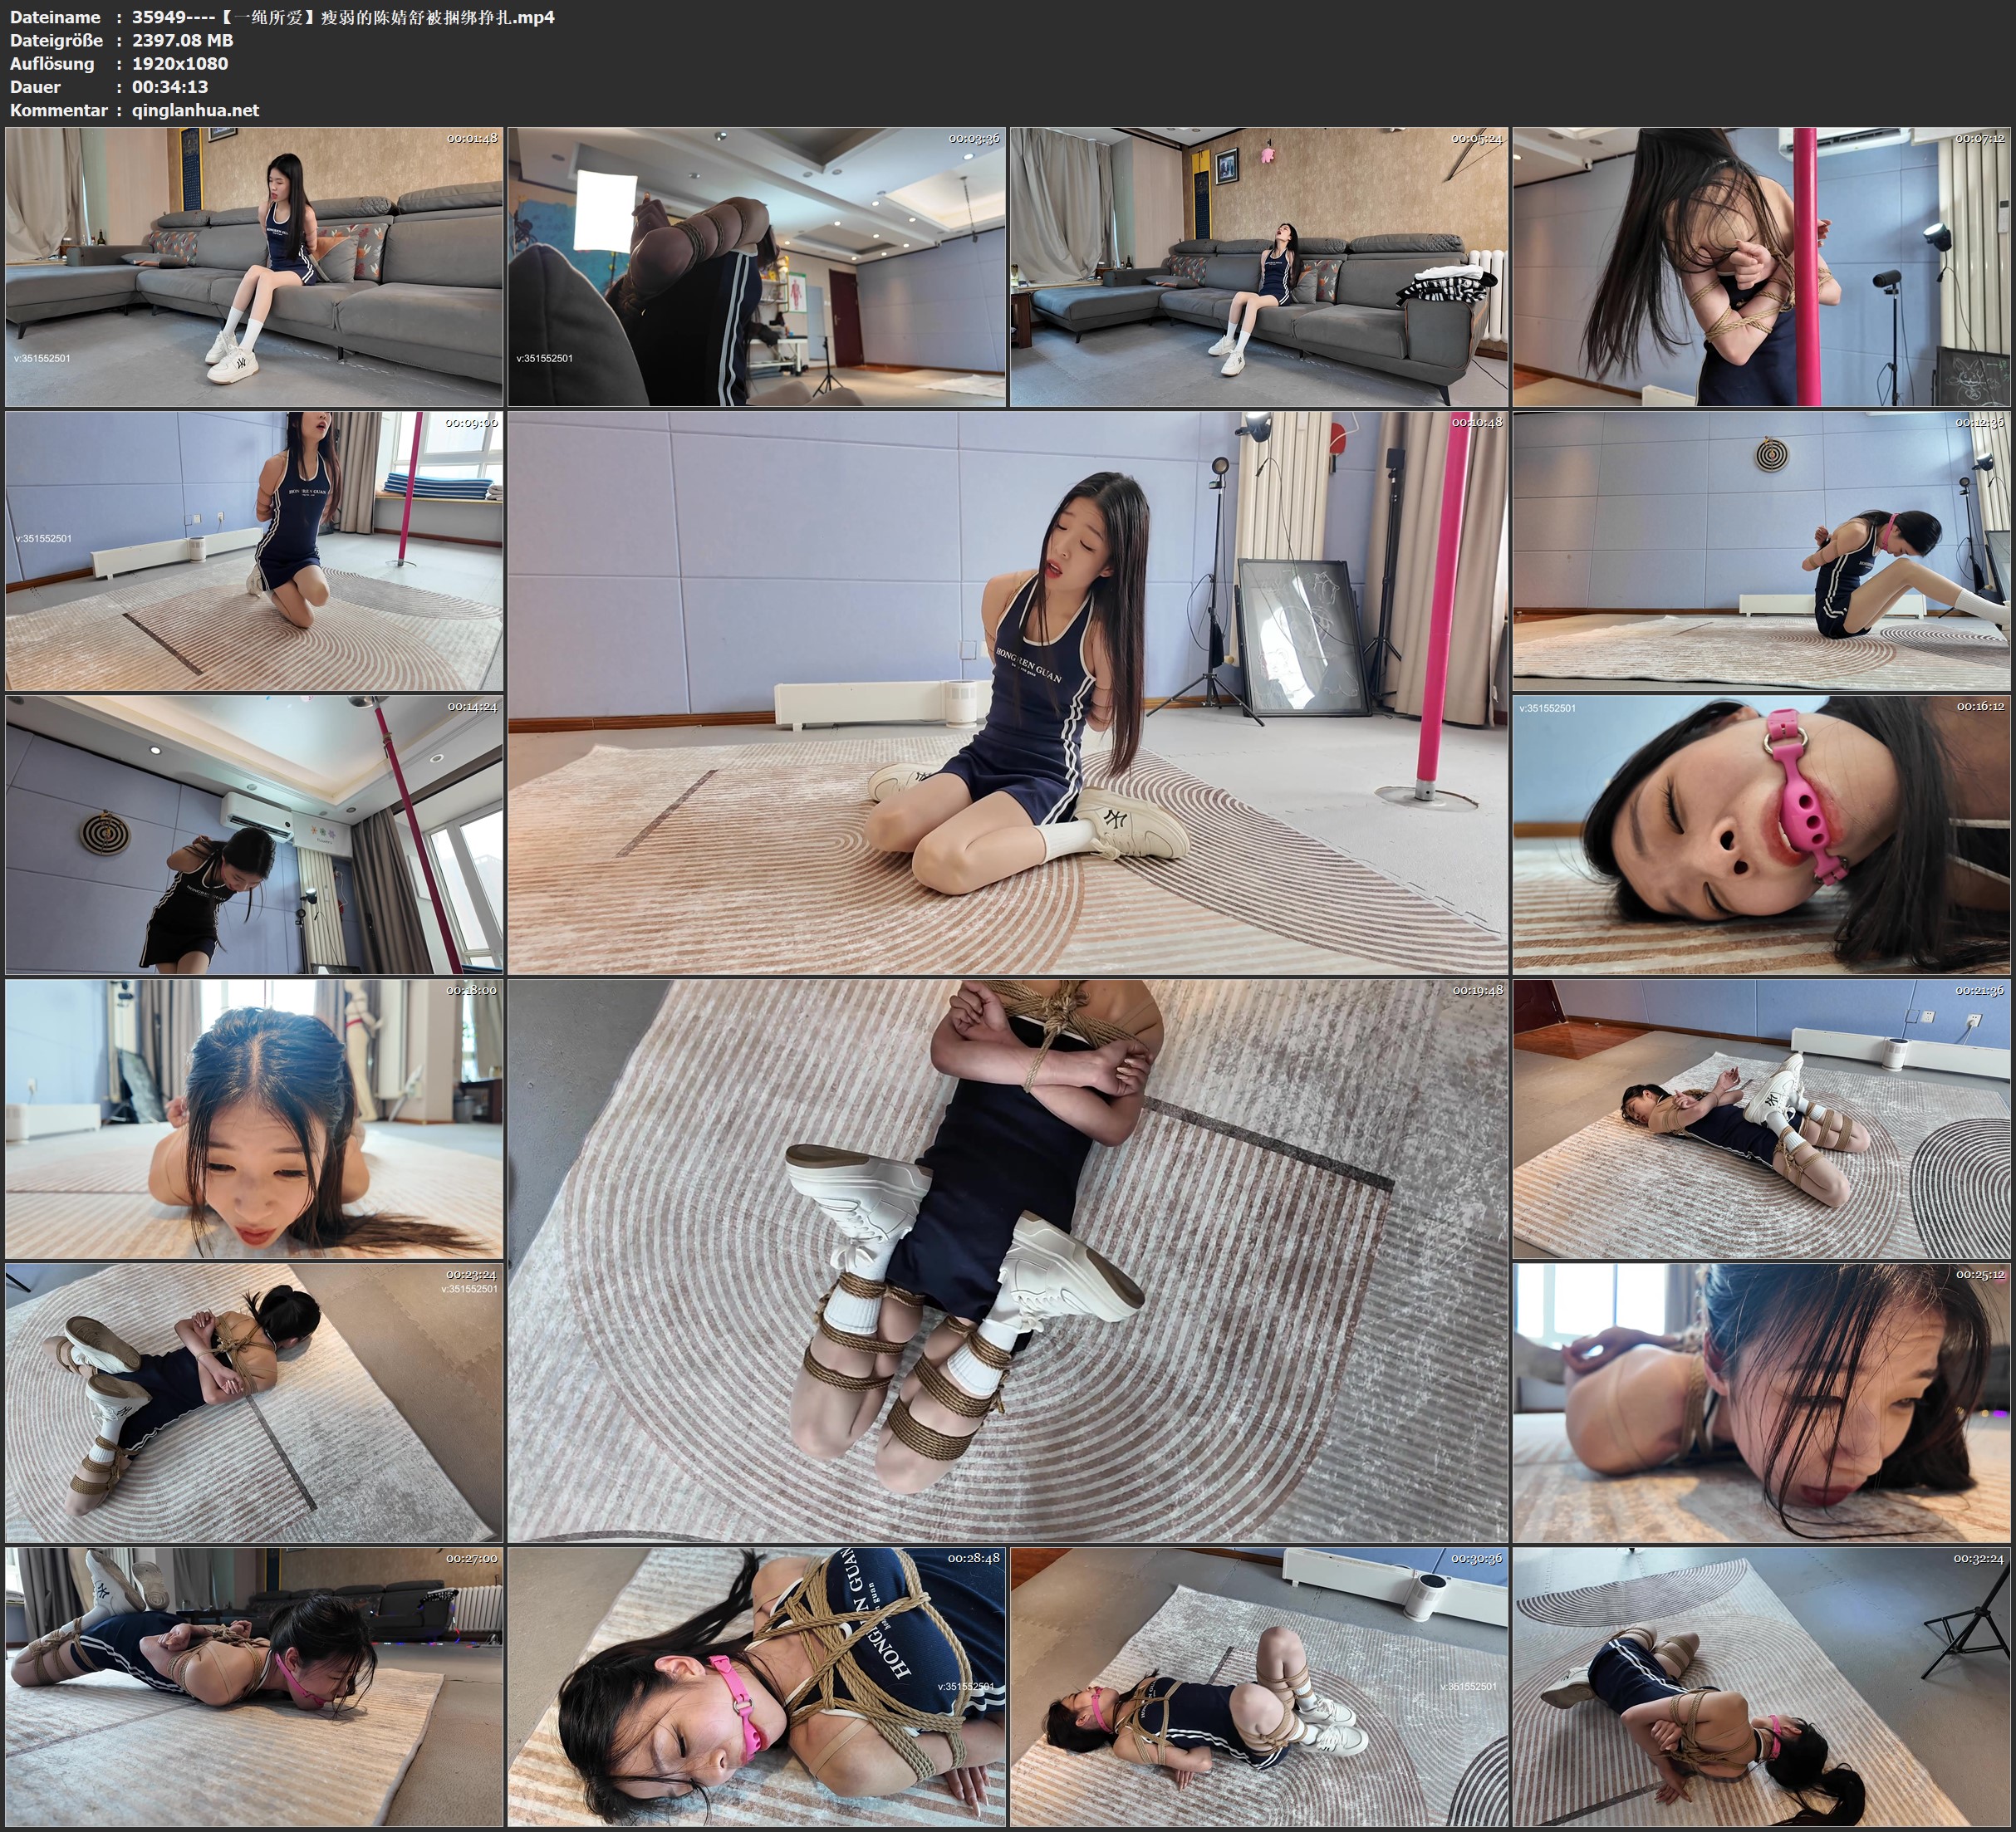Choose the thumbnail labeled 00:09:00
This screenshot has width=2016, height=1832.
[254, 551]
